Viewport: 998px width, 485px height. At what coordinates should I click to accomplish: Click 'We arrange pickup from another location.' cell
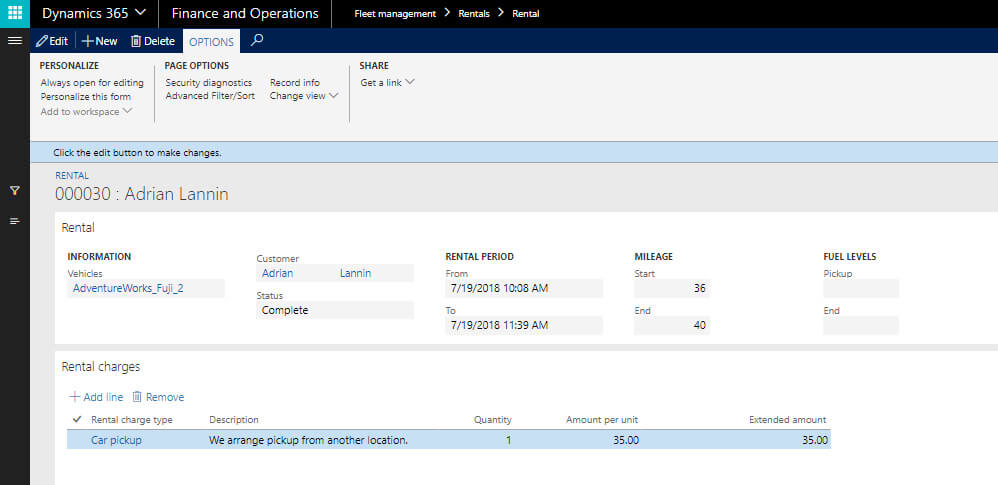coord(308,440)
